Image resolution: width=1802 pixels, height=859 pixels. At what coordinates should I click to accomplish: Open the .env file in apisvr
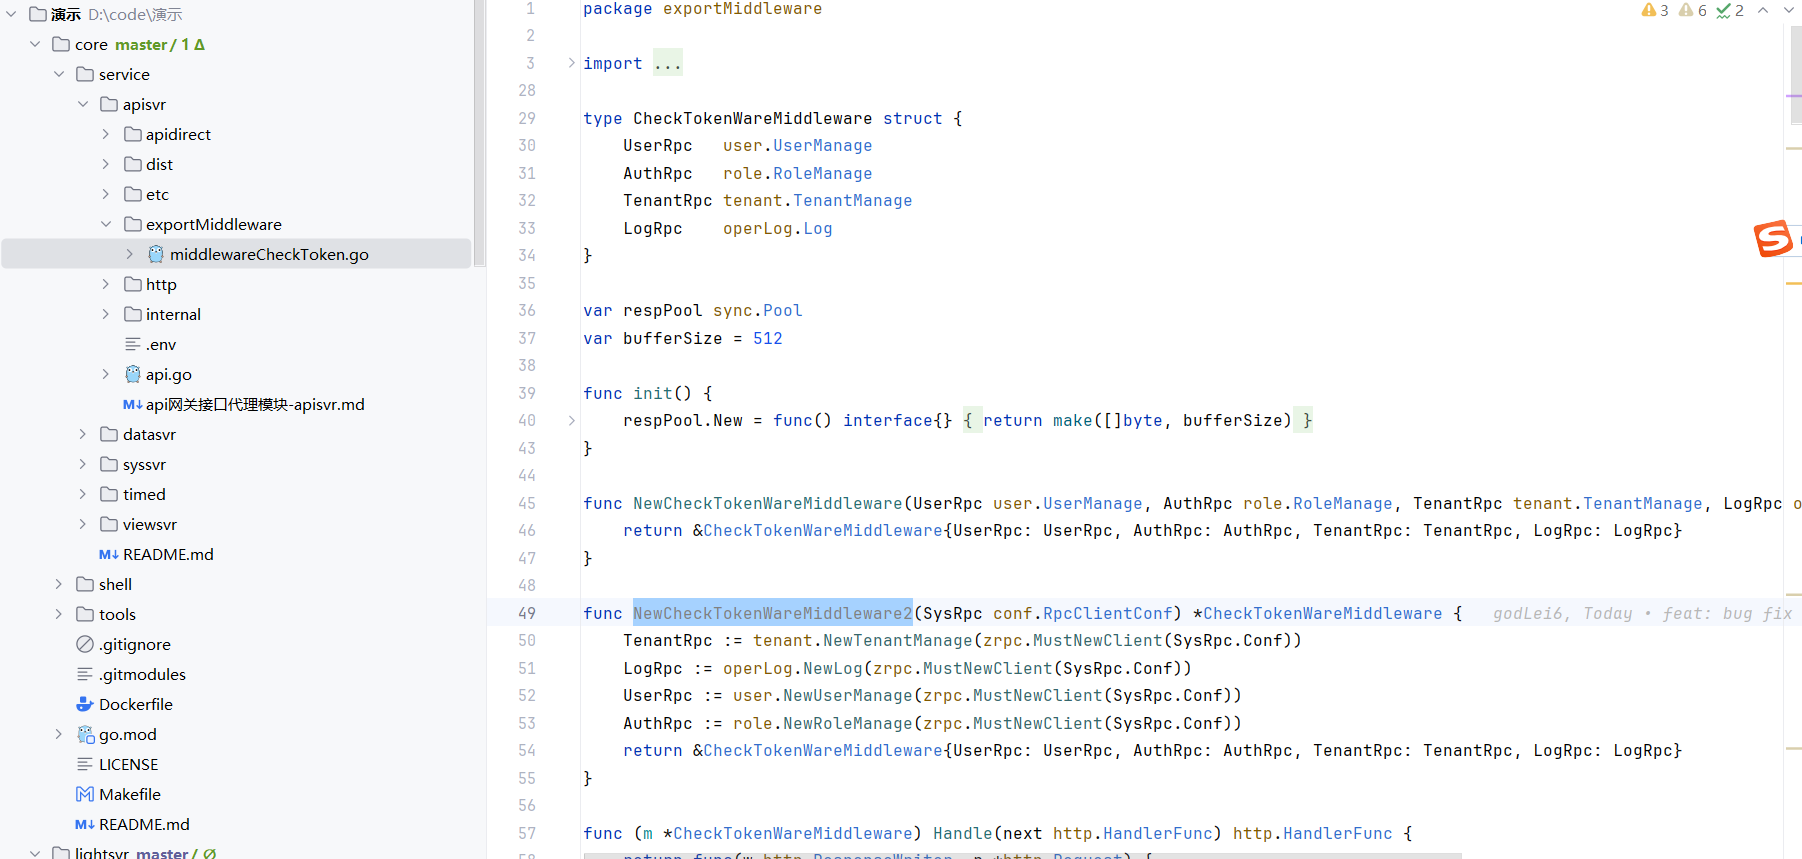(x=160, y=344)
